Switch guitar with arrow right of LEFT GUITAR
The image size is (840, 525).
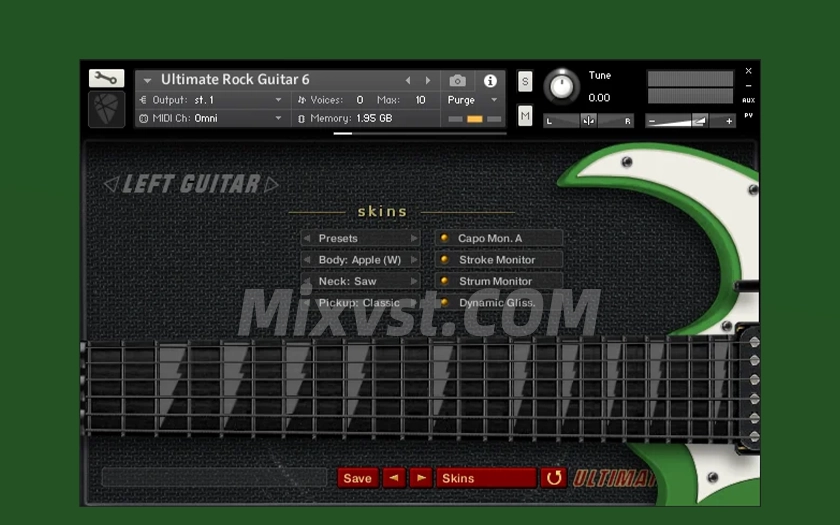(271, 184)
